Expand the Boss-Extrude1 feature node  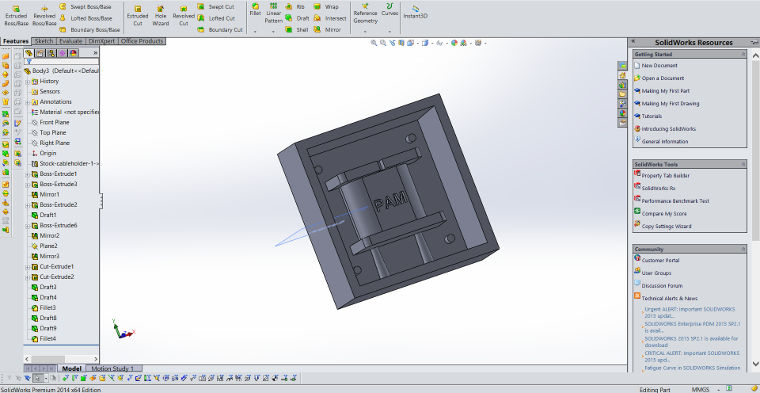28,174
